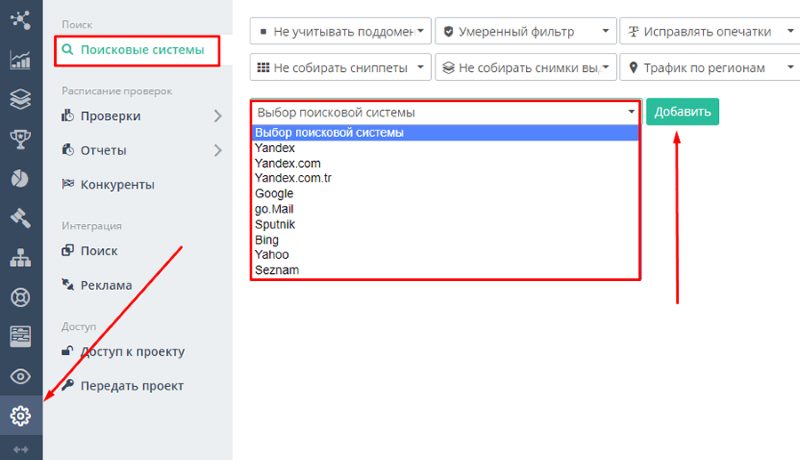Image resolution: width=800 pixels, height=460 pixels.
Task: Click the key icon of Передать проект
Action: pyautogui.click(x=67, y=385)
